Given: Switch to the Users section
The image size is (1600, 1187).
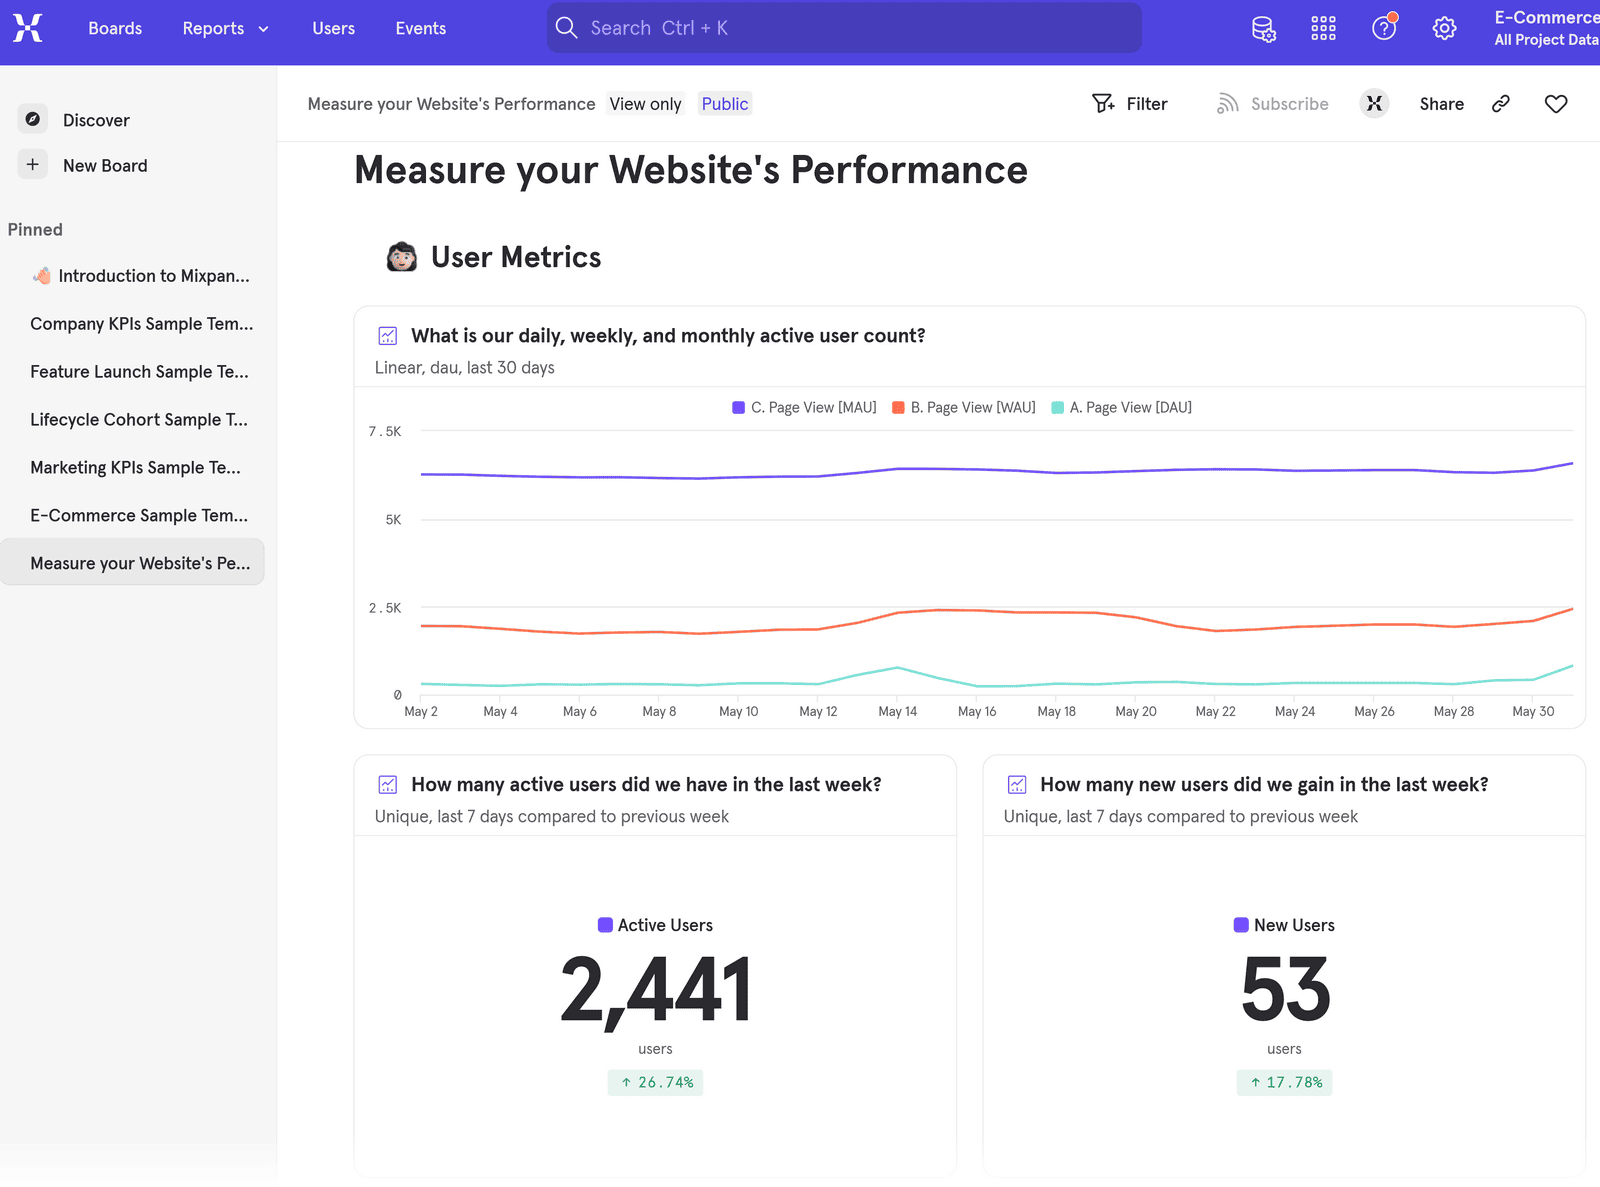Looking at the screenshot, I should [x=333, y=28].
